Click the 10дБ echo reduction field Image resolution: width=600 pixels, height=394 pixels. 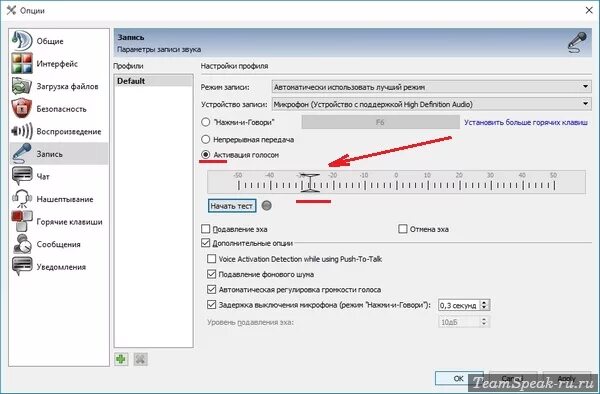[x=459, y=322]
